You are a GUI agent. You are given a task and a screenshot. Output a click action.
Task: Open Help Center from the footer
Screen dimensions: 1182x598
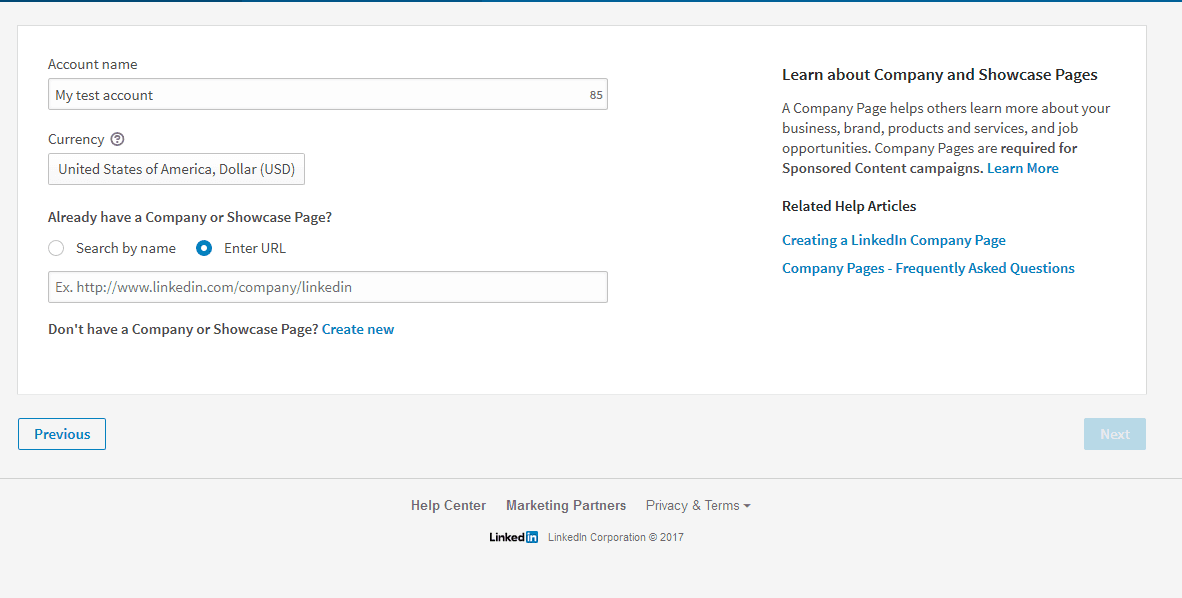tap(448, 505)
